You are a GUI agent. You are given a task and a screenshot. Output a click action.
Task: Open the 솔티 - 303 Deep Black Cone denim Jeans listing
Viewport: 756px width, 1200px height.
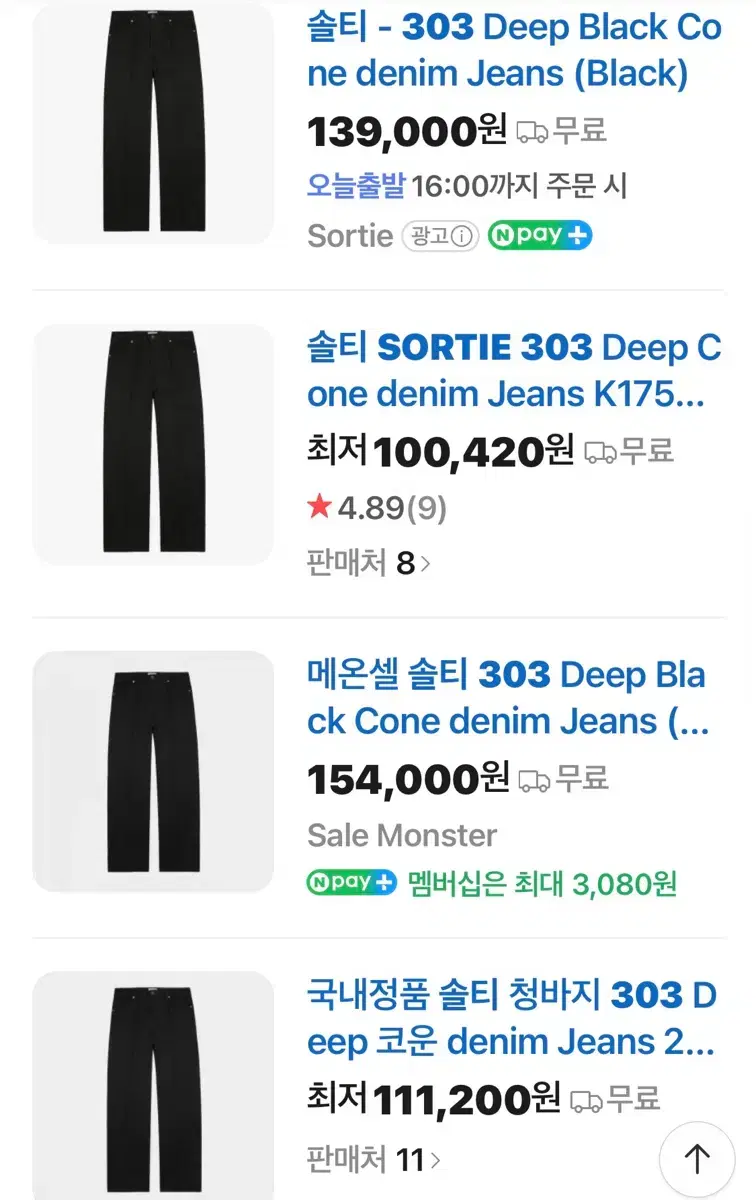514,50
